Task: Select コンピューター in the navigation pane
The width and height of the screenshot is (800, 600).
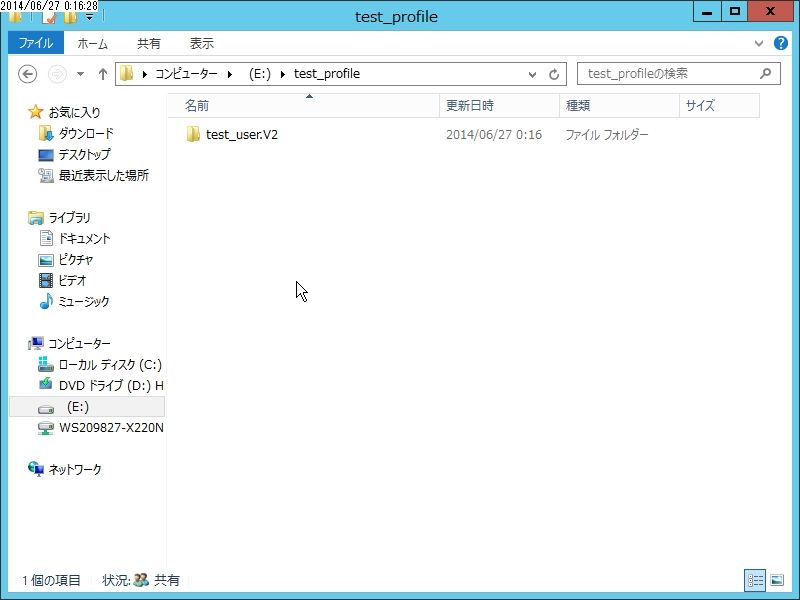Action: pos(80,343)
